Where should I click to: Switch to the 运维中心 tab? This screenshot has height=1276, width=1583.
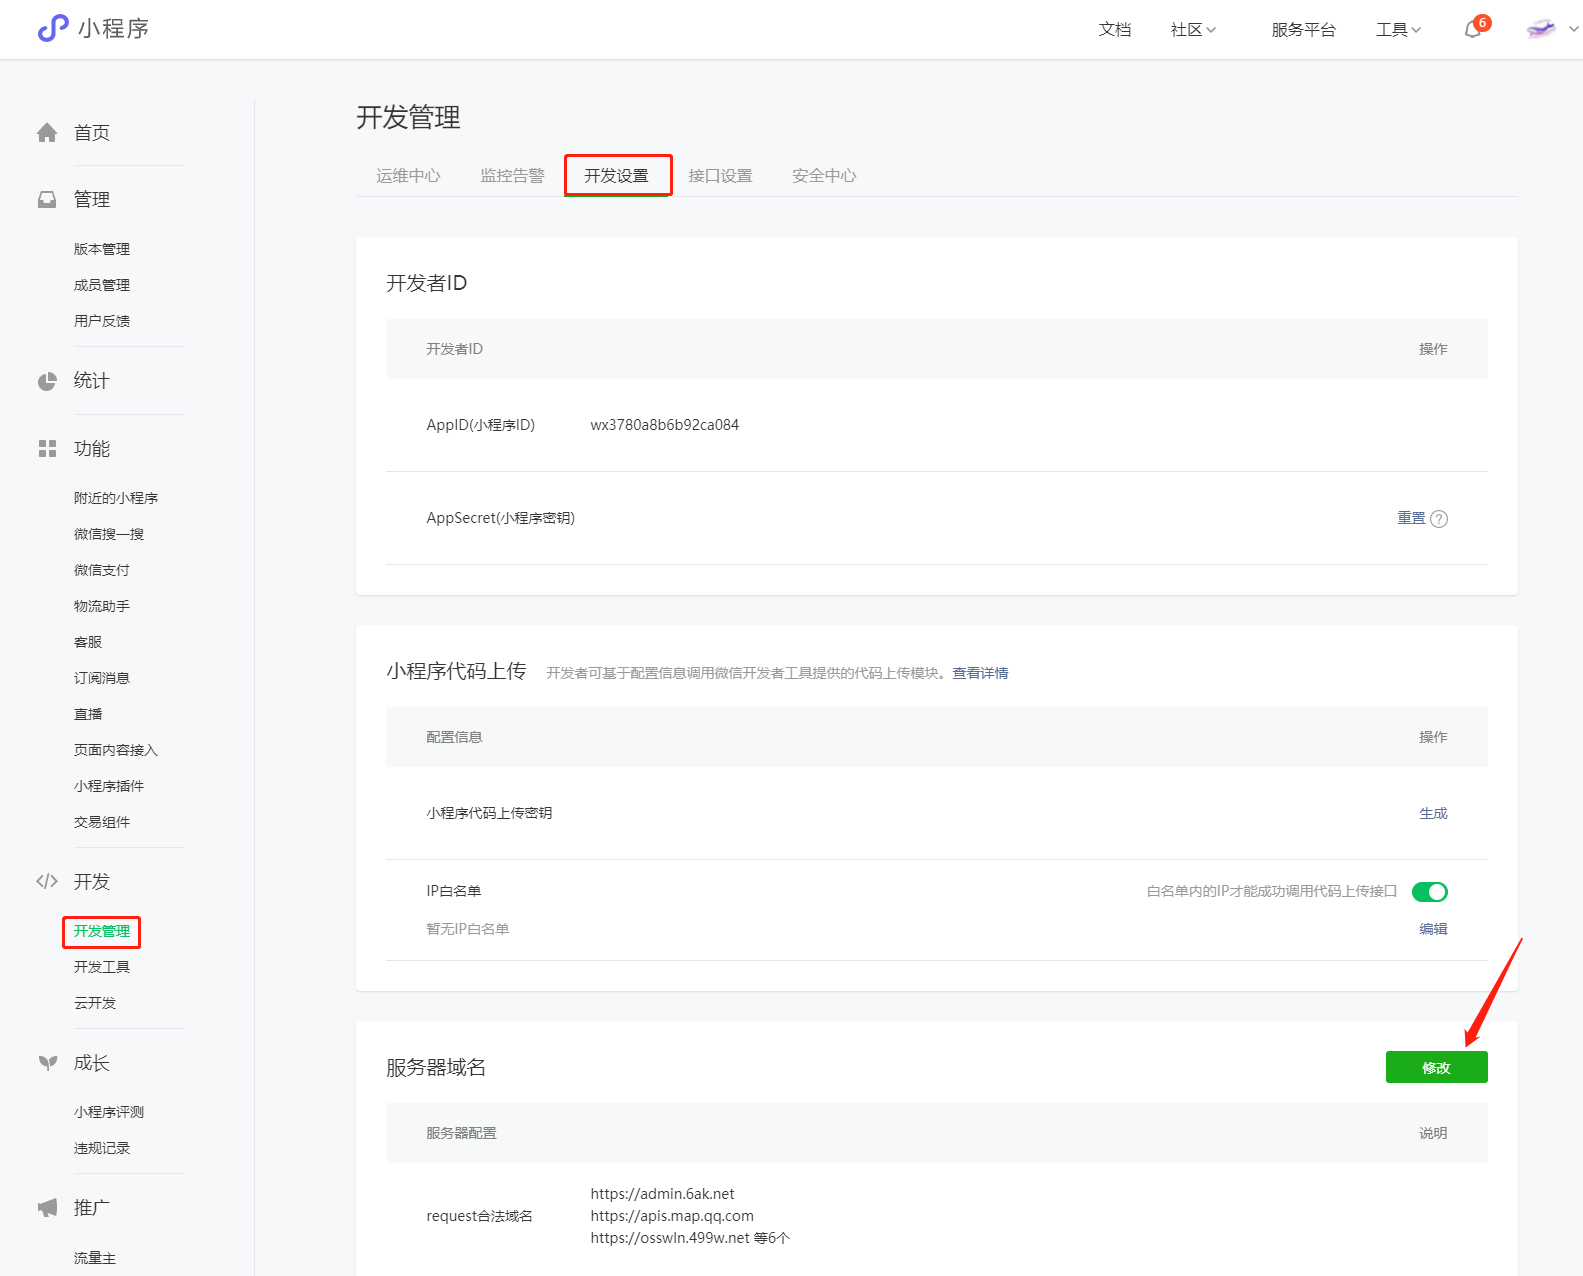[408, 176]
